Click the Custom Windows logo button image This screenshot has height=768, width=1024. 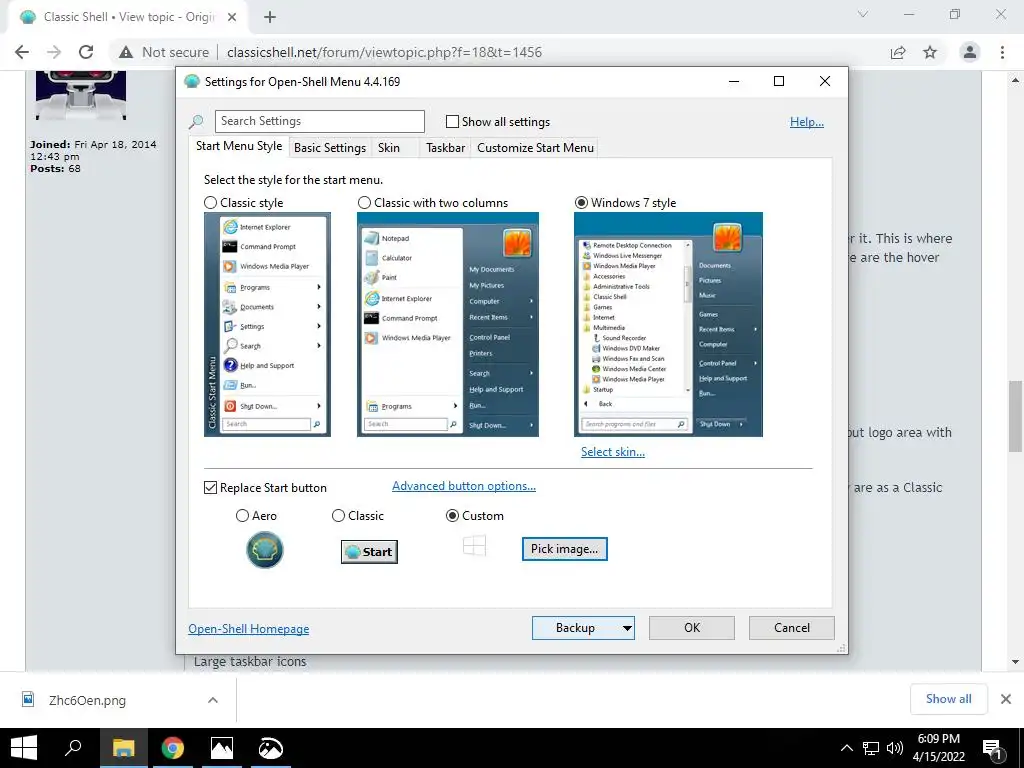tap(474, 546)
